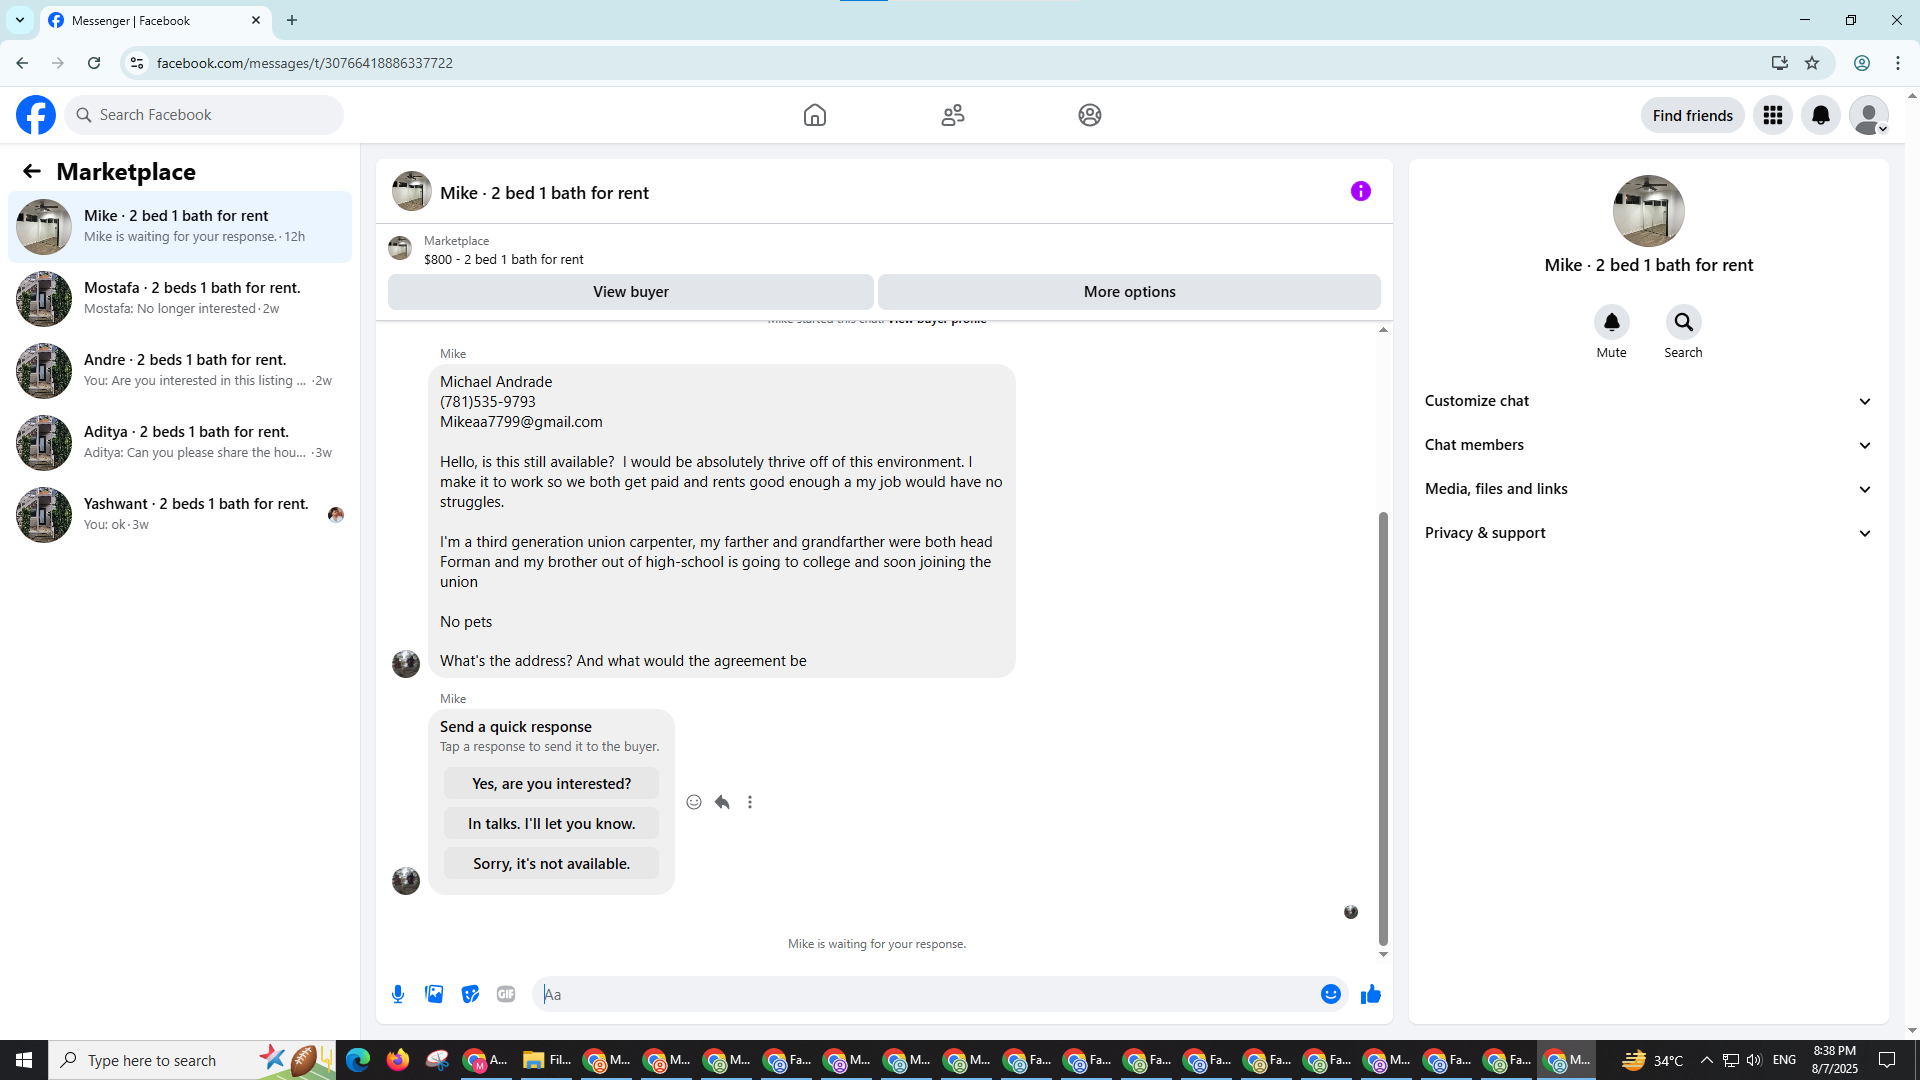Focus the message text input box

click(925, 994)
